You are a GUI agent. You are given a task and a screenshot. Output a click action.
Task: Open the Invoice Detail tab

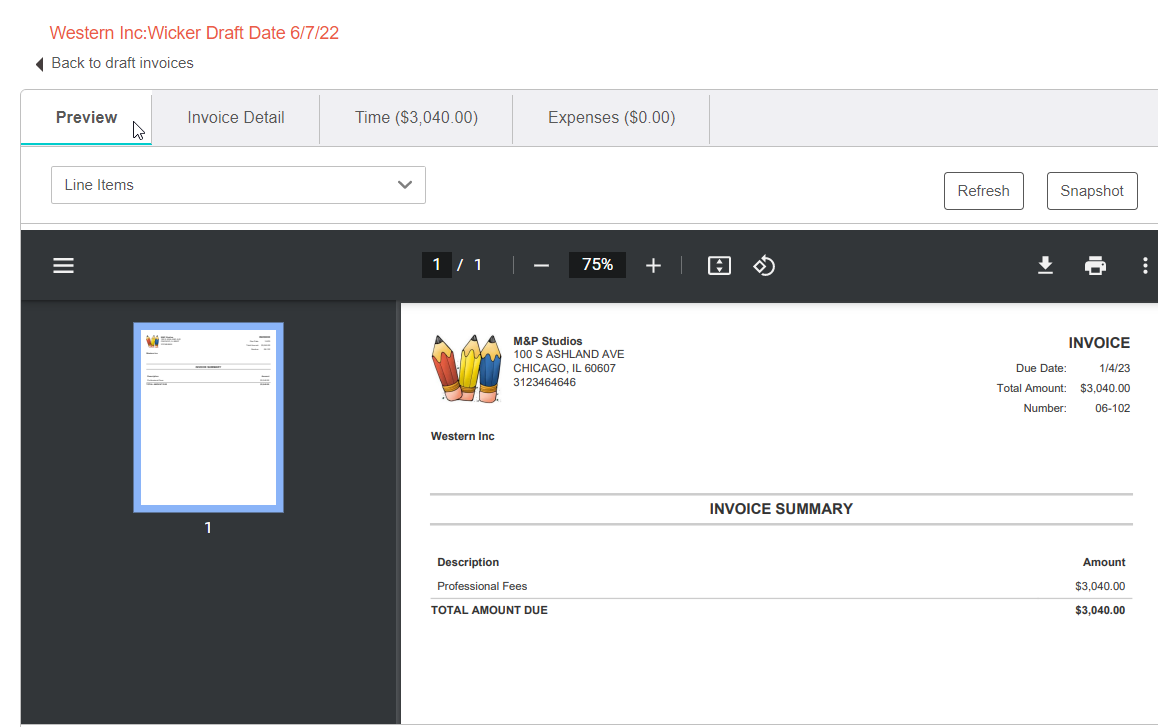pyautogui.click(x=236, y=118)
